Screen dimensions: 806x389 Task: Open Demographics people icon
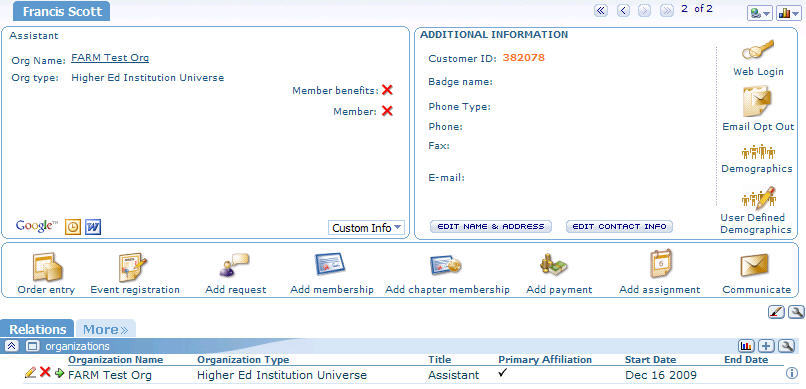click(758, 153)
